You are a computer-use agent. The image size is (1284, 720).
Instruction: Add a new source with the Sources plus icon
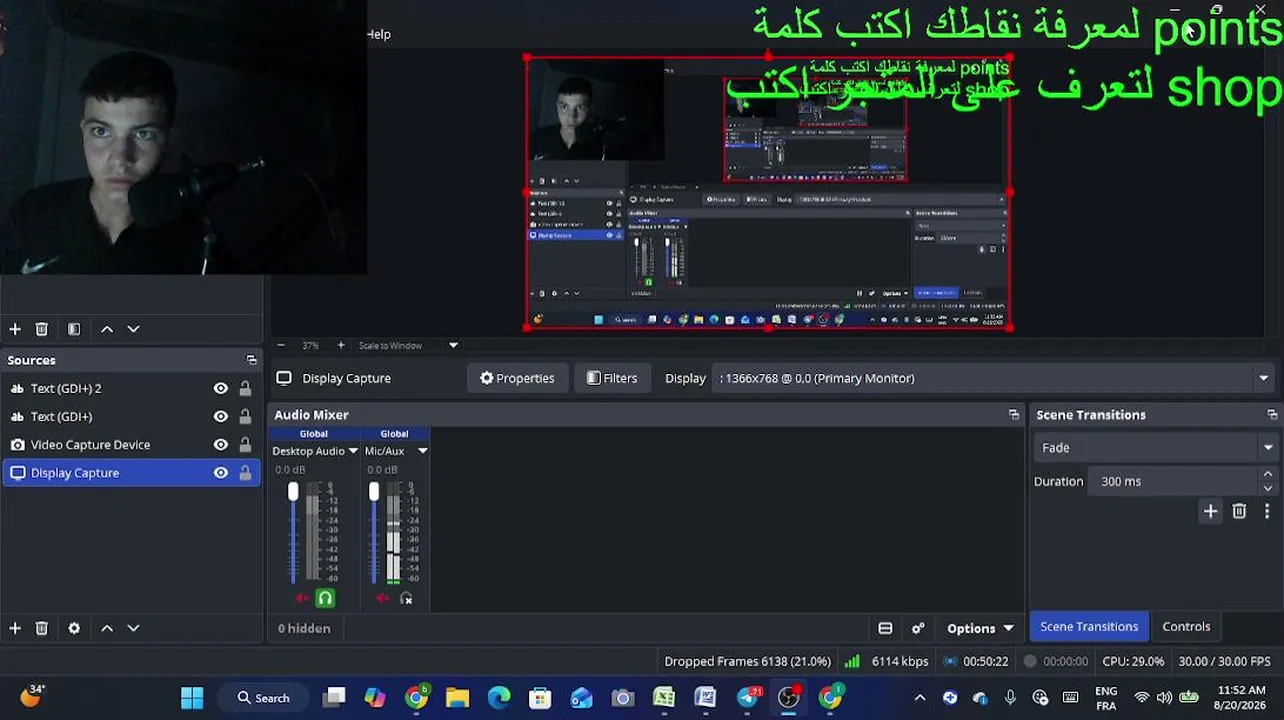pos(15,628)
